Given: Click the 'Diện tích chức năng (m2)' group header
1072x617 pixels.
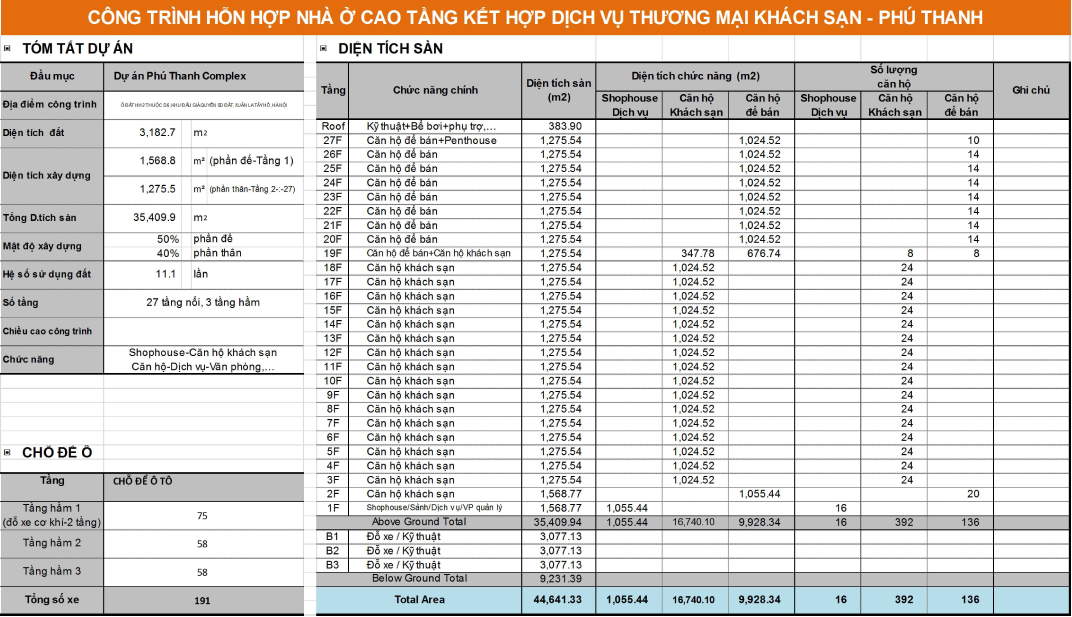Looking at the screenshot, I should tap(695, 76).
